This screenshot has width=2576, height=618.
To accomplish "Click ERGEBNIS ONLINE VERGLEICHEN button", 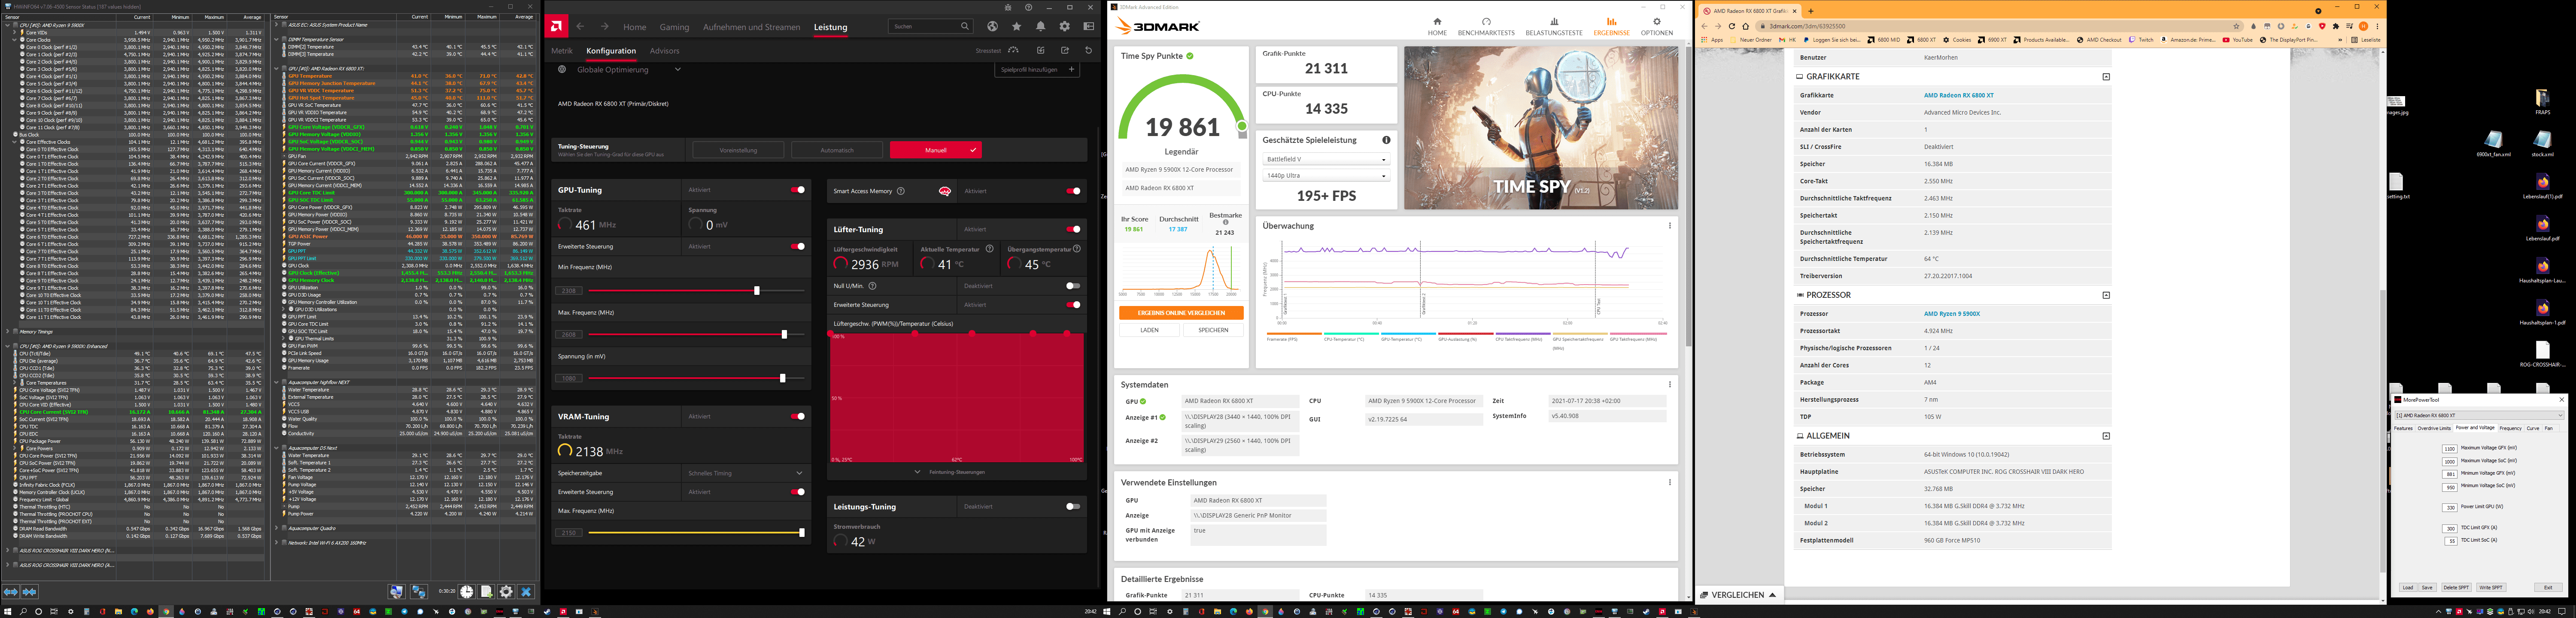I will click(1181, 313).
